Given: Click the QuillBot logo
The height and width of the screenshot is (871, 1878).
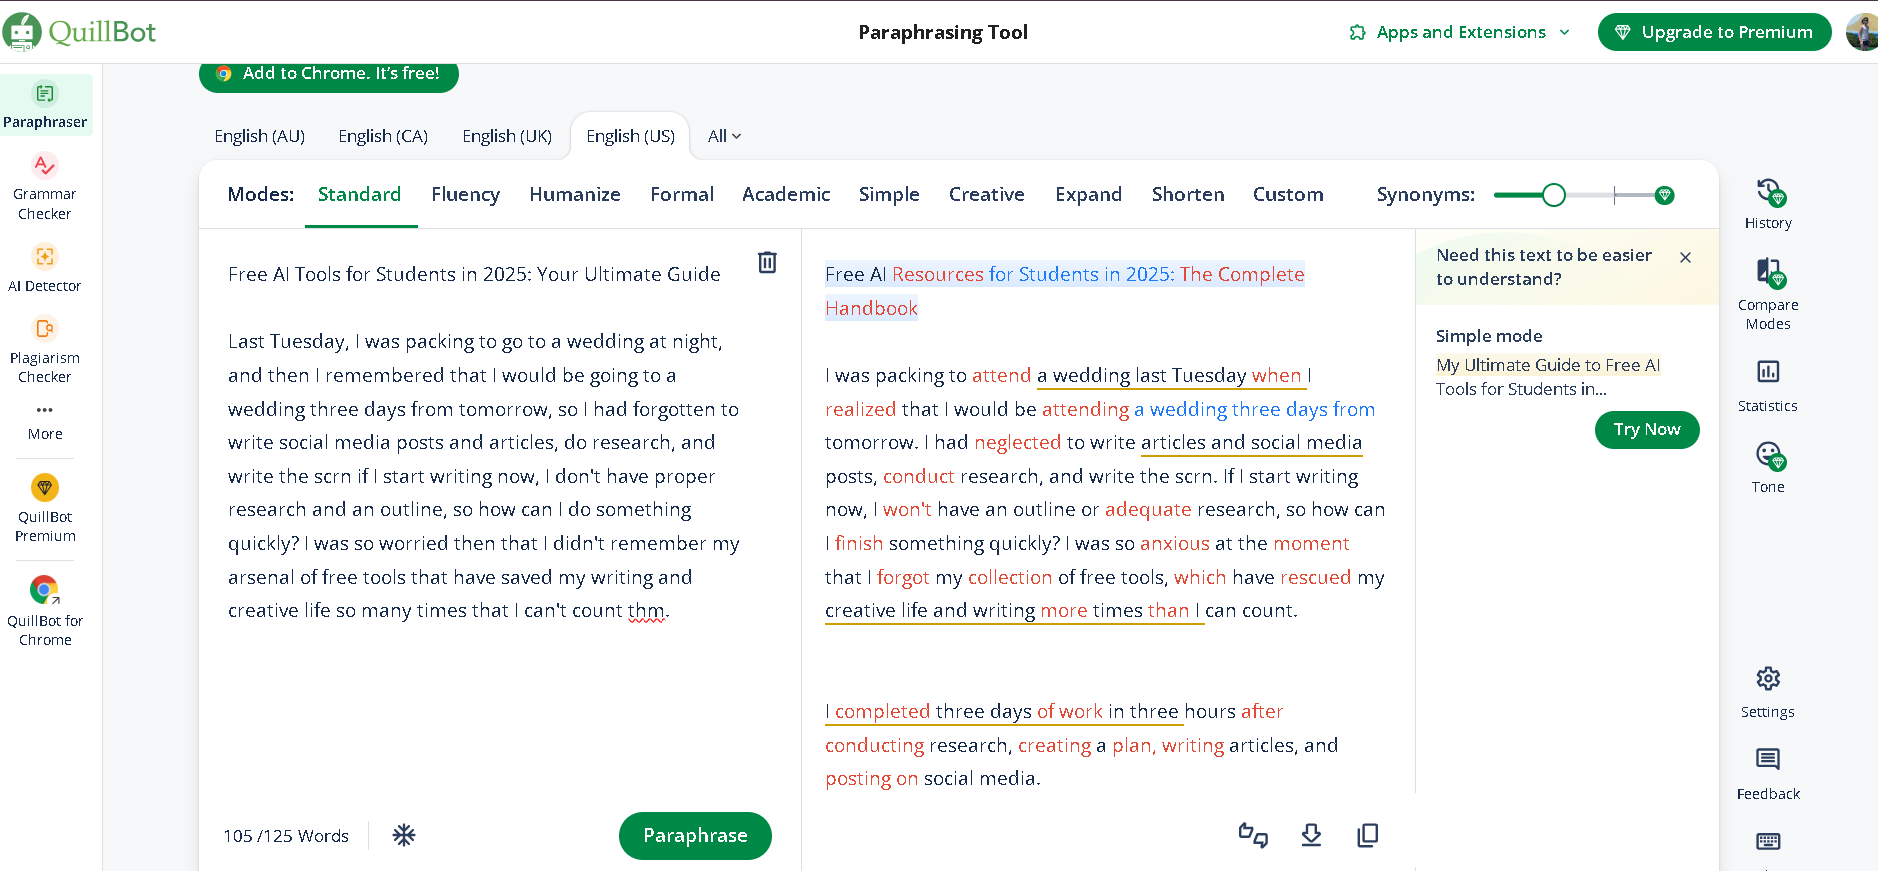Looking at the screenshot, I should 80,32.
